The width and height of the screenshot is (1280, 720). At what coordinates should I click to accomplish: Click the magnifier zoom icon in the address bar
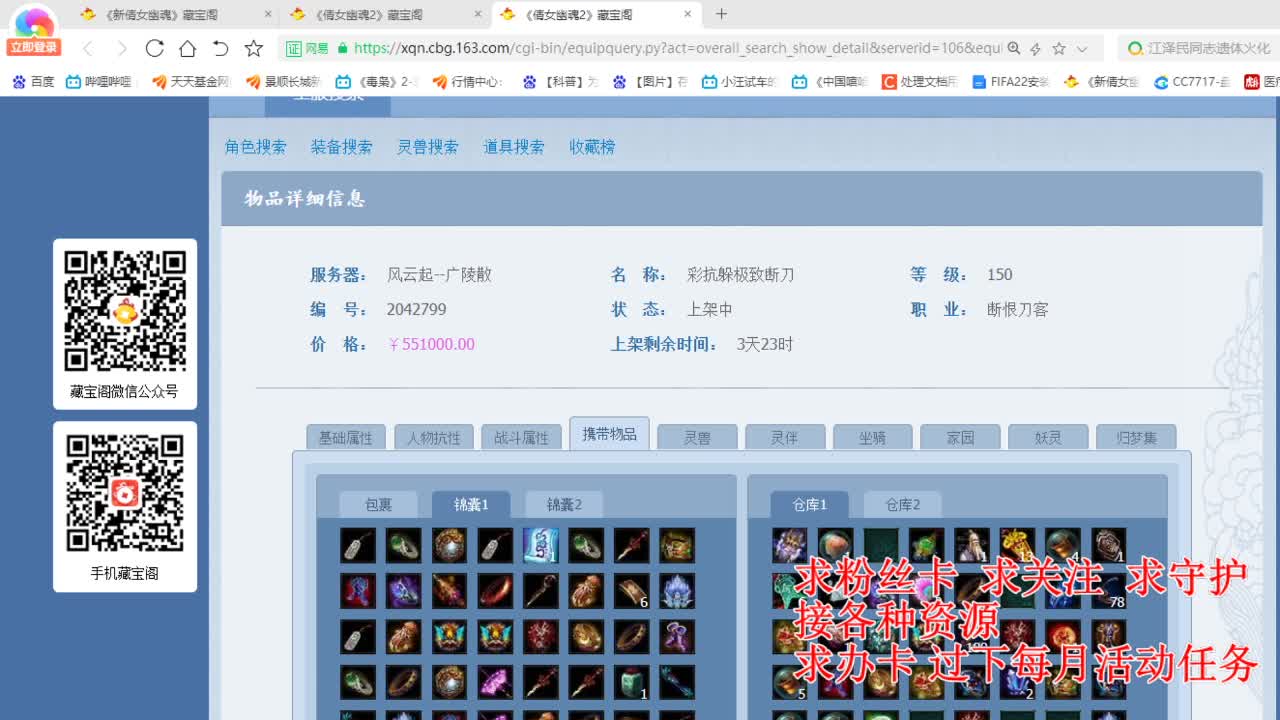[1014, 48]
